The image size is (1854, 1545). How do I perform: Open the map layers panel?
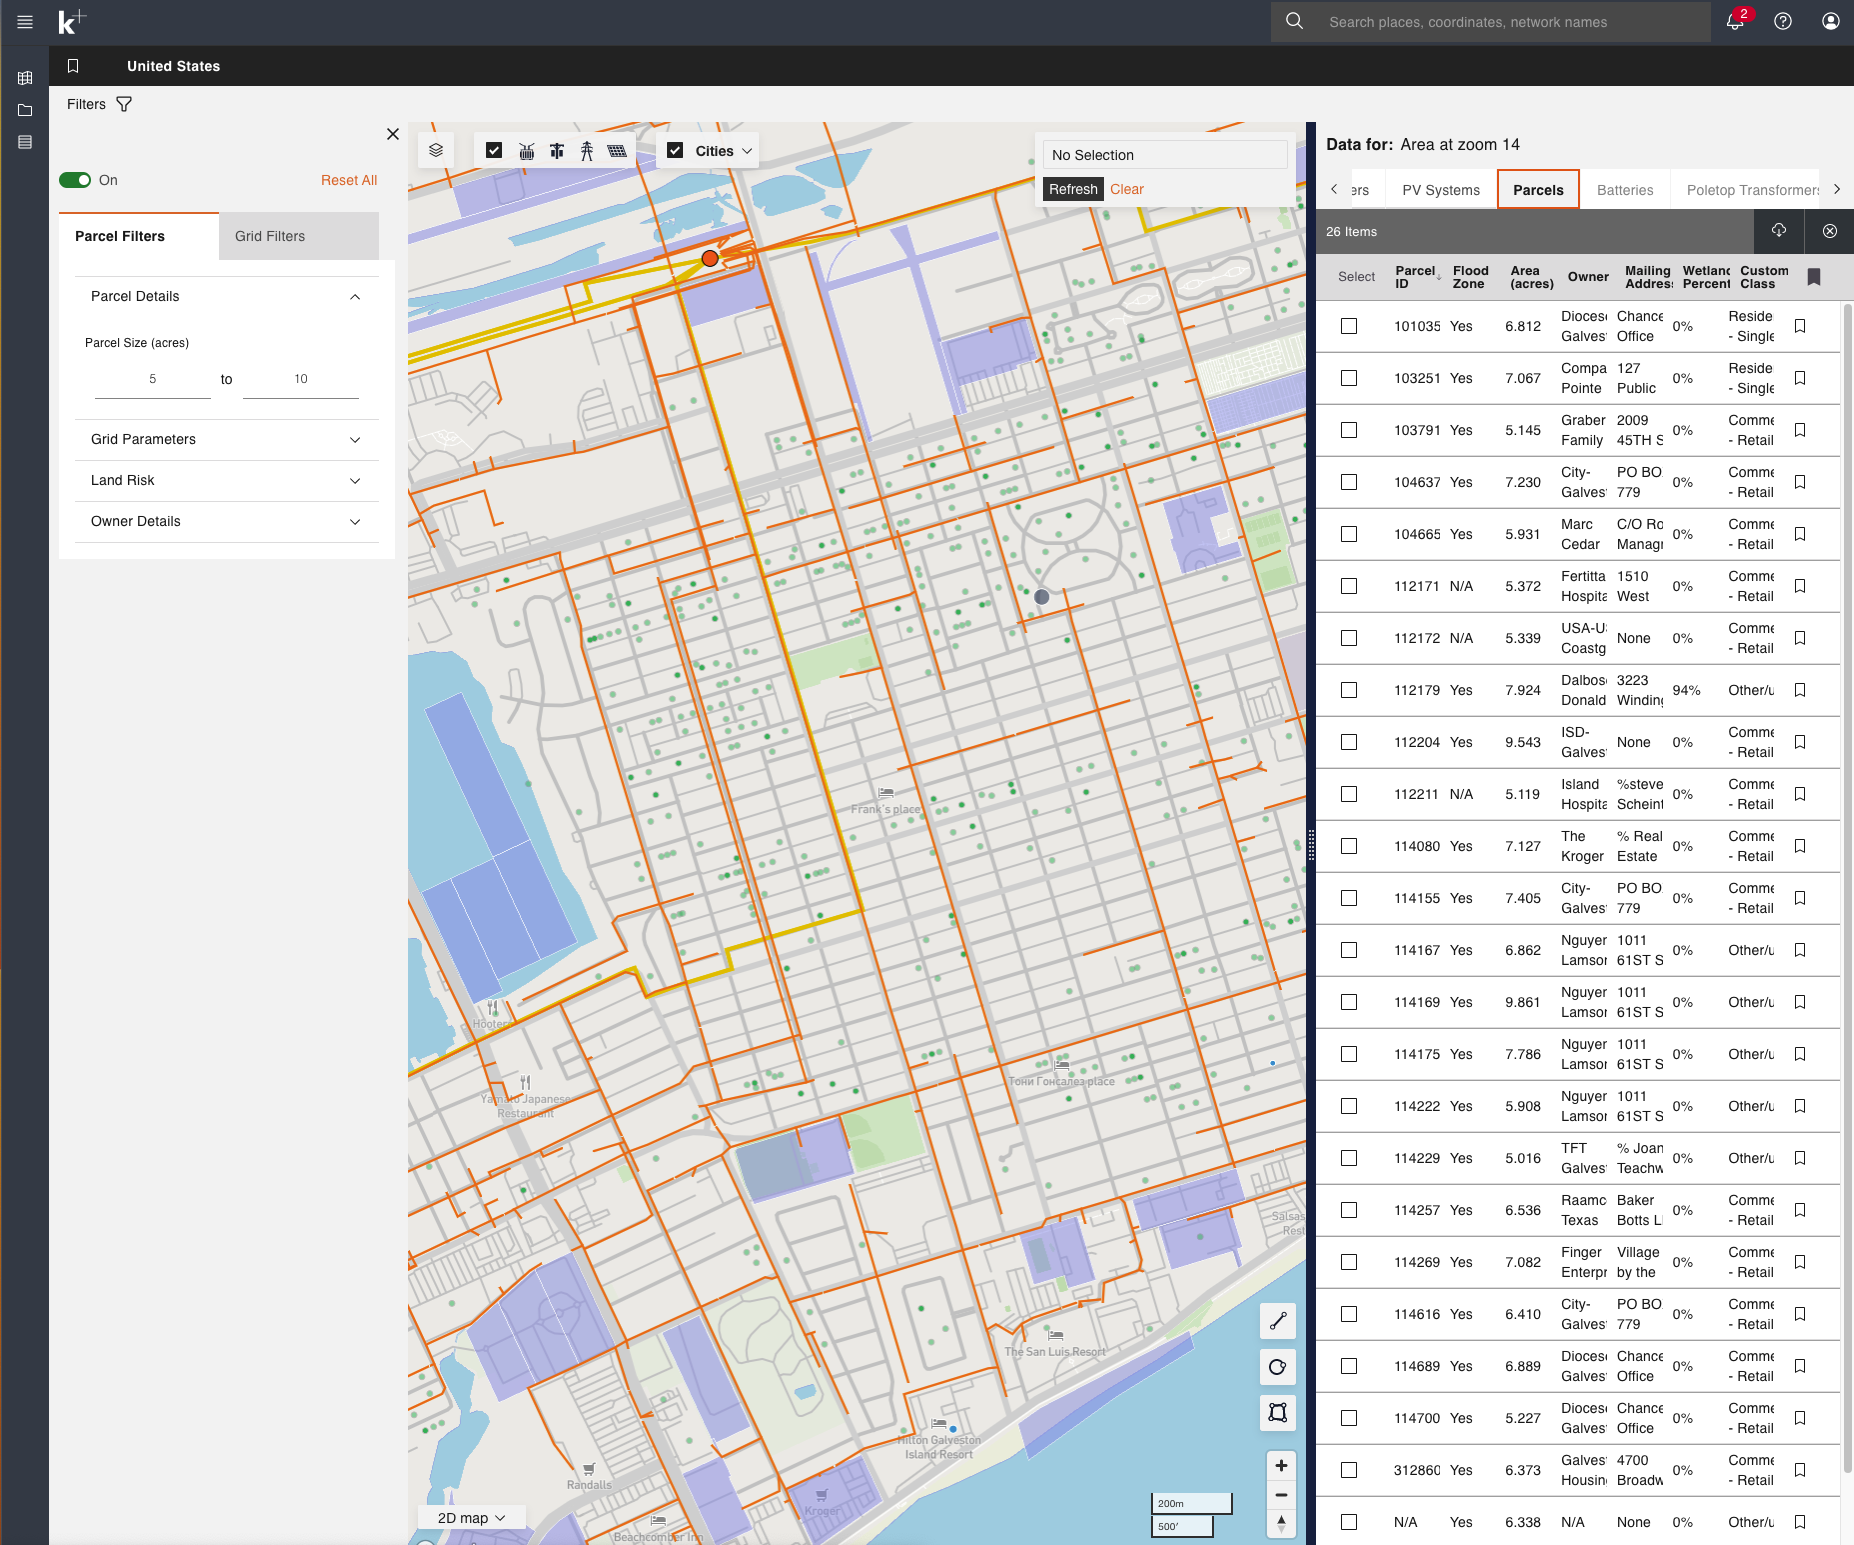[436, 150]
